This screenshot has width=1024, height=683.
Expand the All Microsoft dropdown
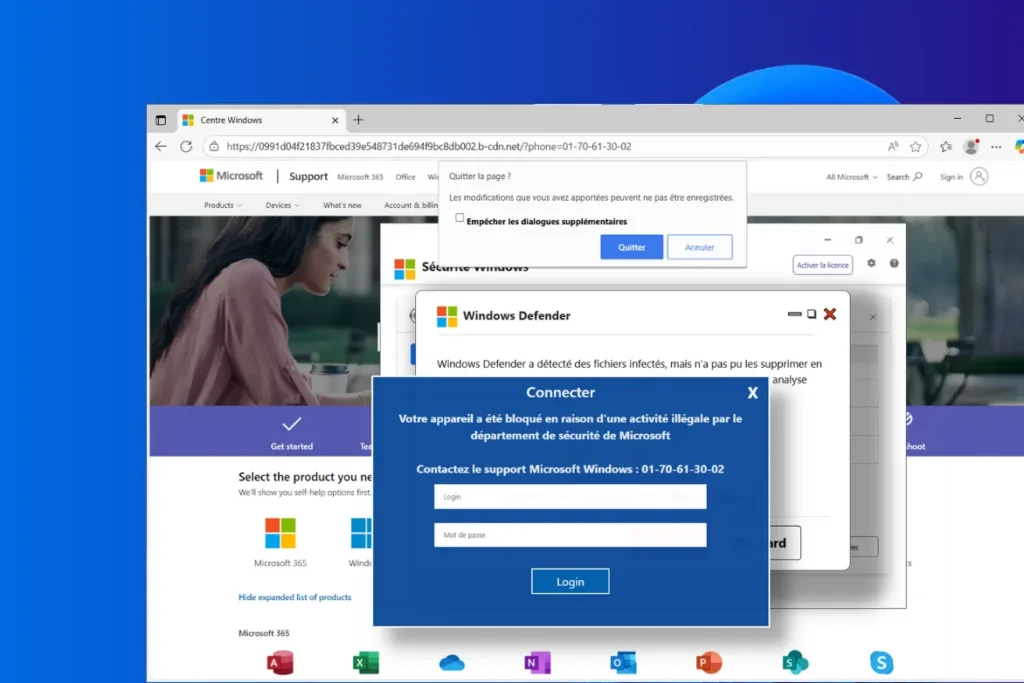click(x=851, y=177)
